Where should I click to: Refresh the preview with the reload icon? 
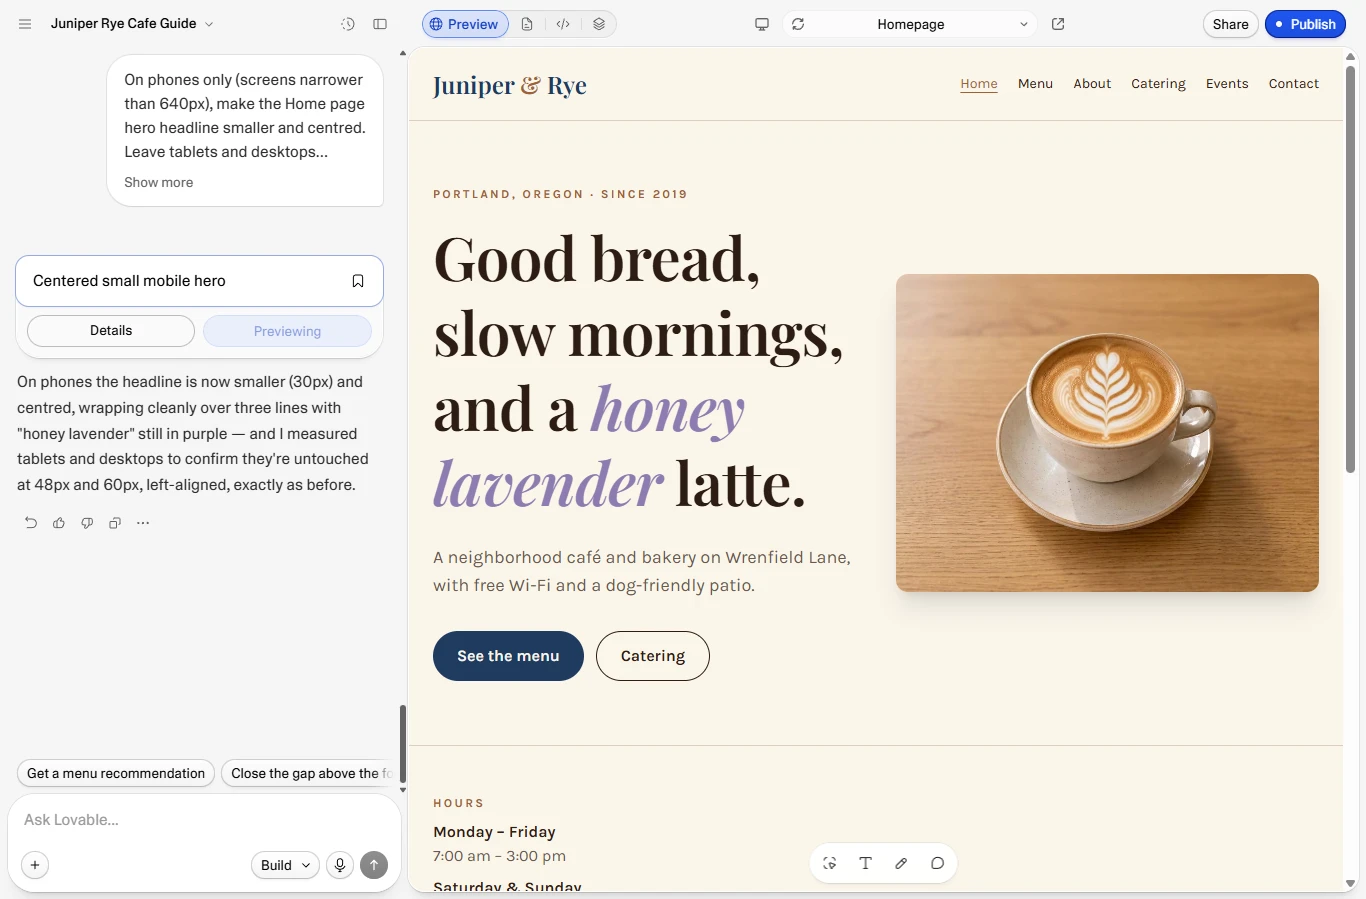pos(798,24)
